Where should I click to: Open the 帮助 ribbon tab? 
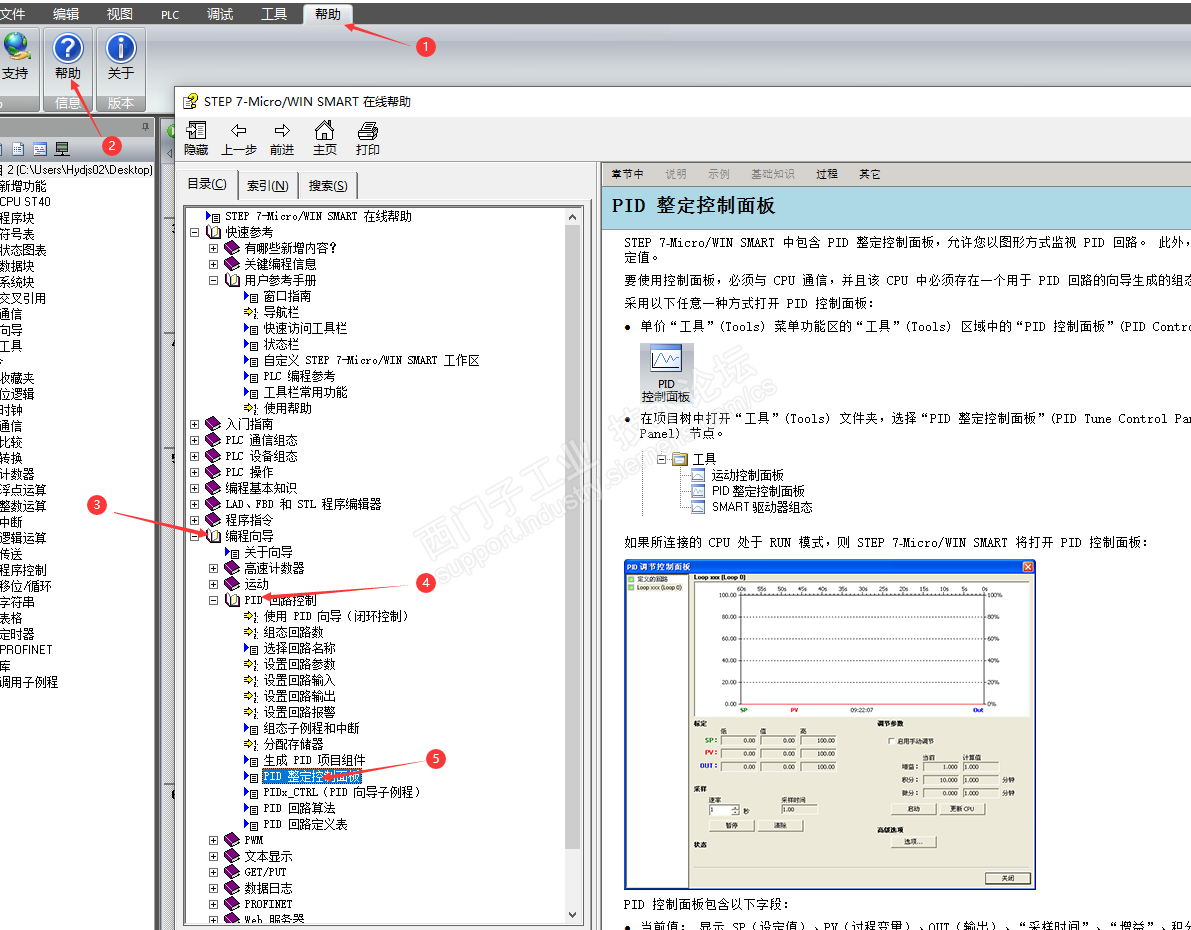pyautogui.click(x=328, y=14)
